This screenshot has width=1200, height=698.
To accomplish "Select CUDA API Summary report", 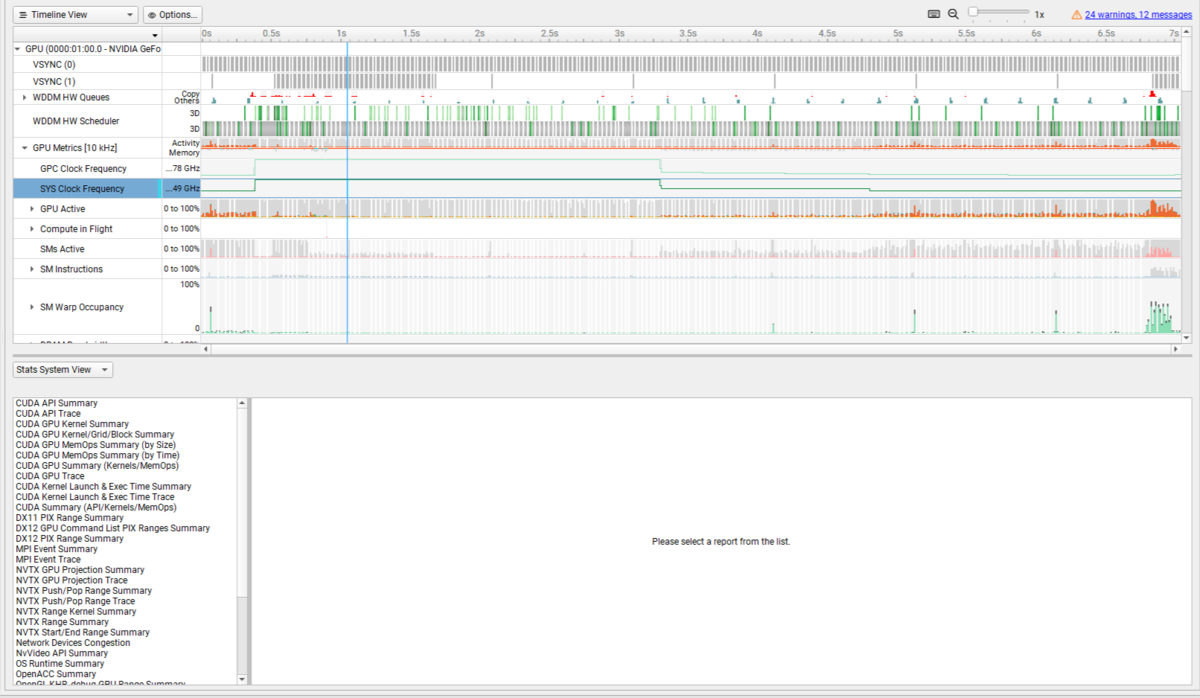I will tap(56, 403).
